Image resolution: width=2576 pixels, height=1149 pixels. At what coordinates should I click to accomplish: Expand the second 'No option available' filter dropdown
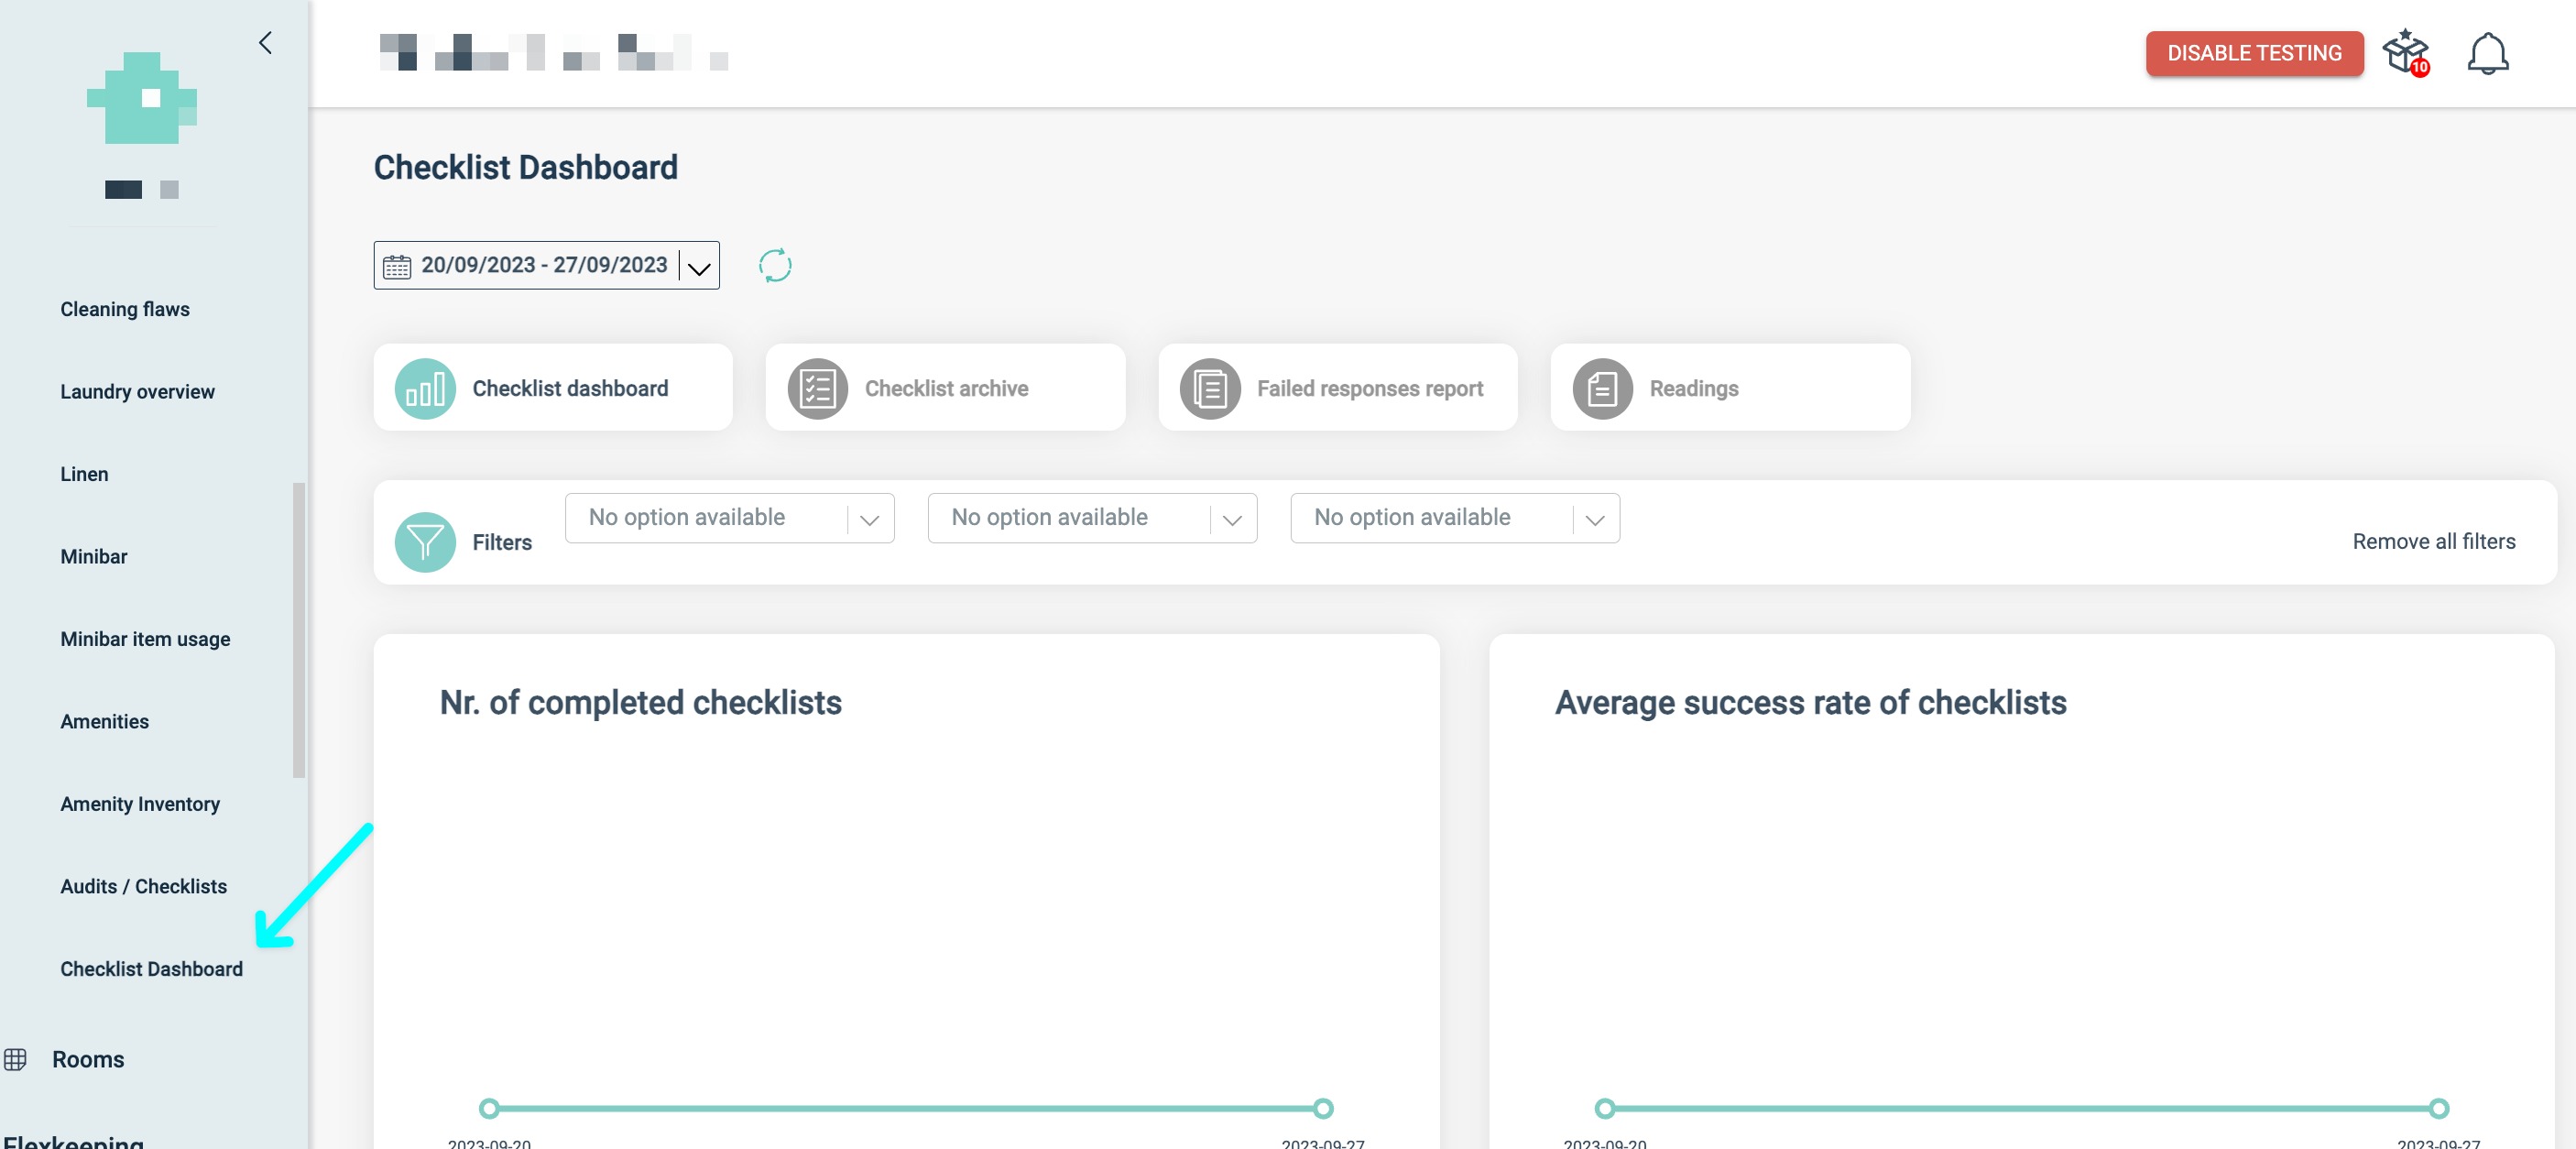pos(1092,518)
